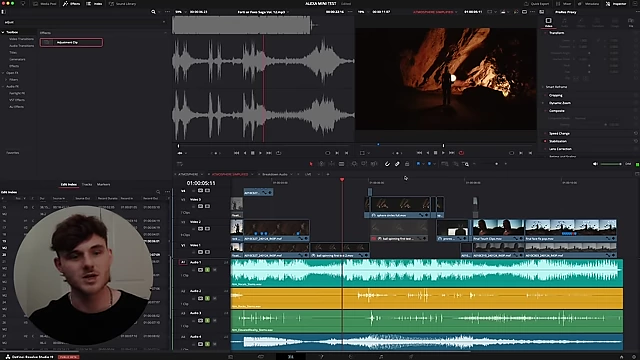Open the Fairlight page music note icon
640x360 pixels.
(x=381, y=357)
